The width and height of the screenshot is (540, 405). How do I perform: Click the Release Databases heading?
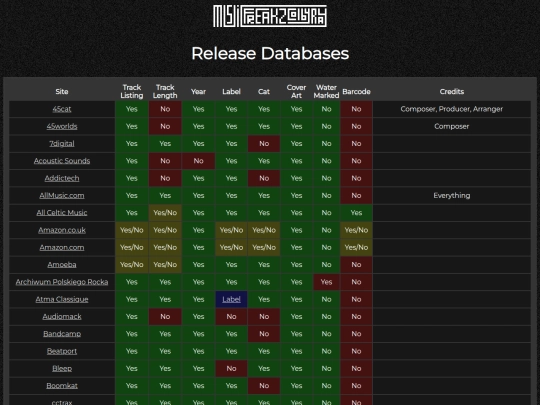click(x=270, y=53)
